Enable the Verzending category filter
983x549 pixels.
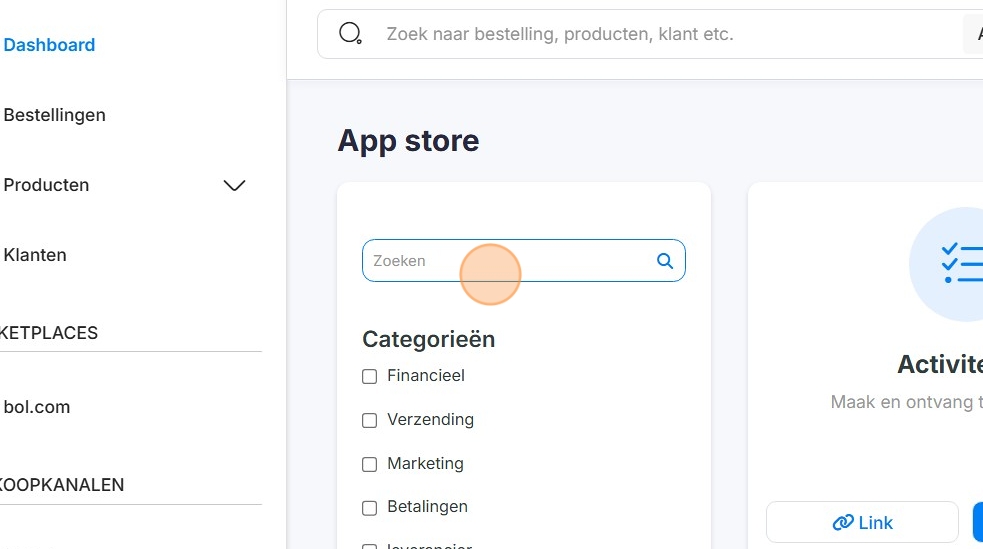369,421
